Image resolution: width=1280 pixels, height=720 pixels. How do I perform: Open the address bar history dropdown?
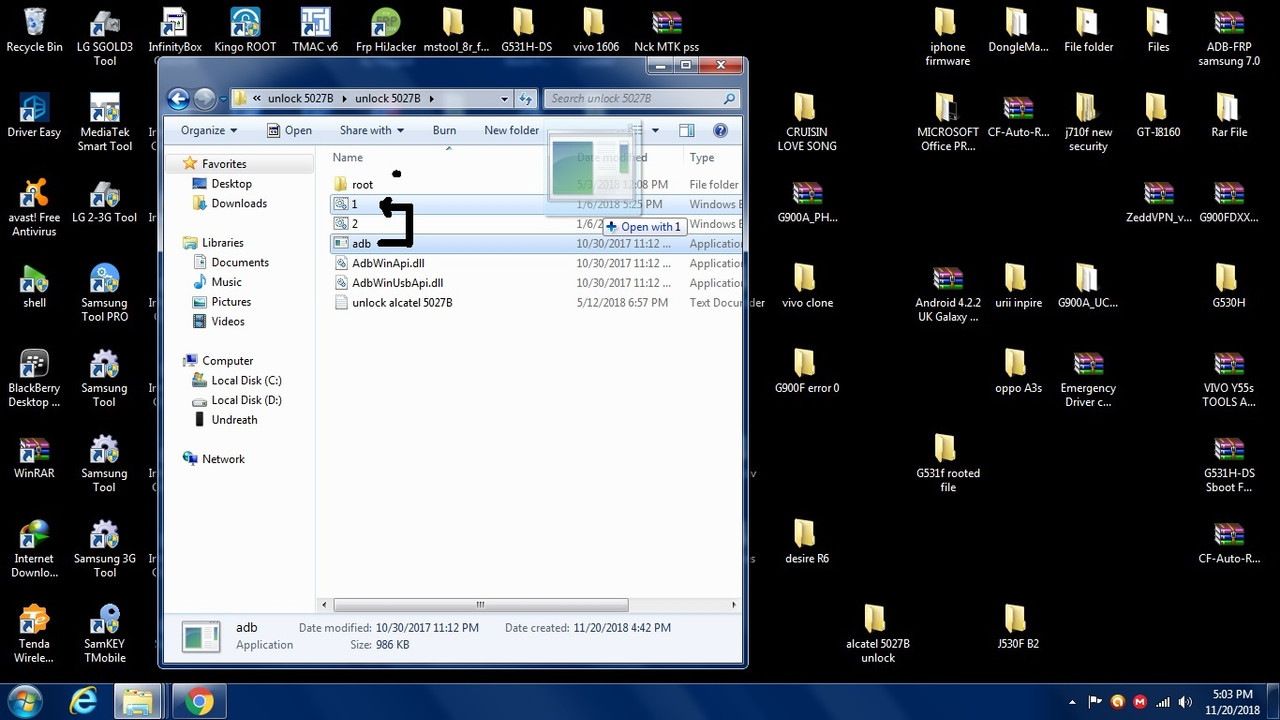[x=504, y=98]
